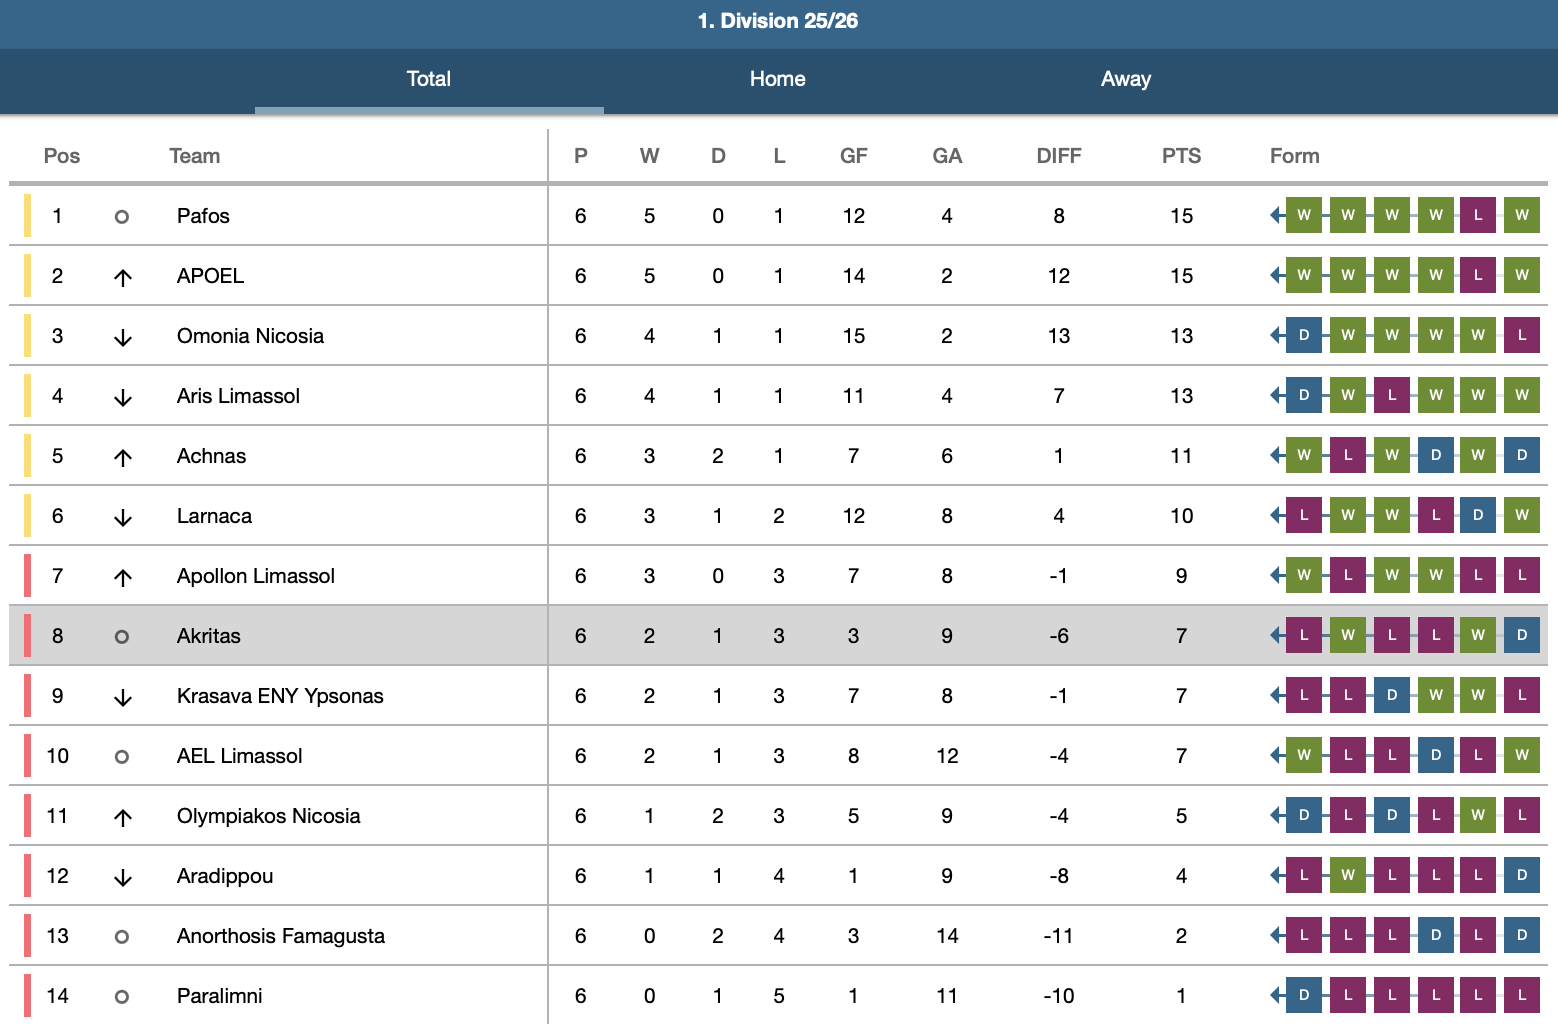This screenshot has height=1034, width=1558.
Task: Click the up arrow beside Apollon Limassol
Action: click(x=122, y=577)
